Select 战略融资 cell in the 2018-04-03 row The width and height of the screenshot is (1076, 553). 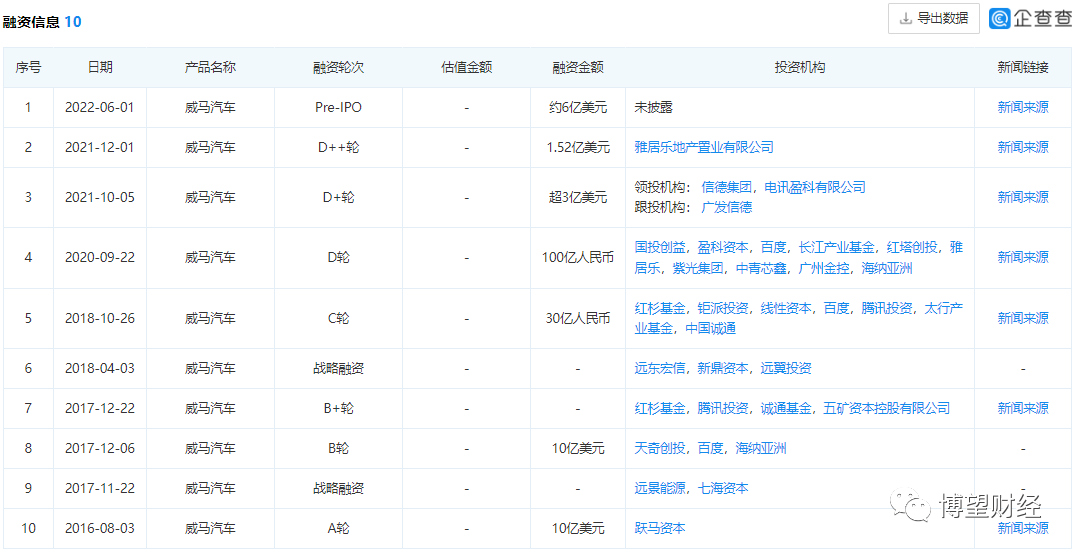(x=338, y=368)
